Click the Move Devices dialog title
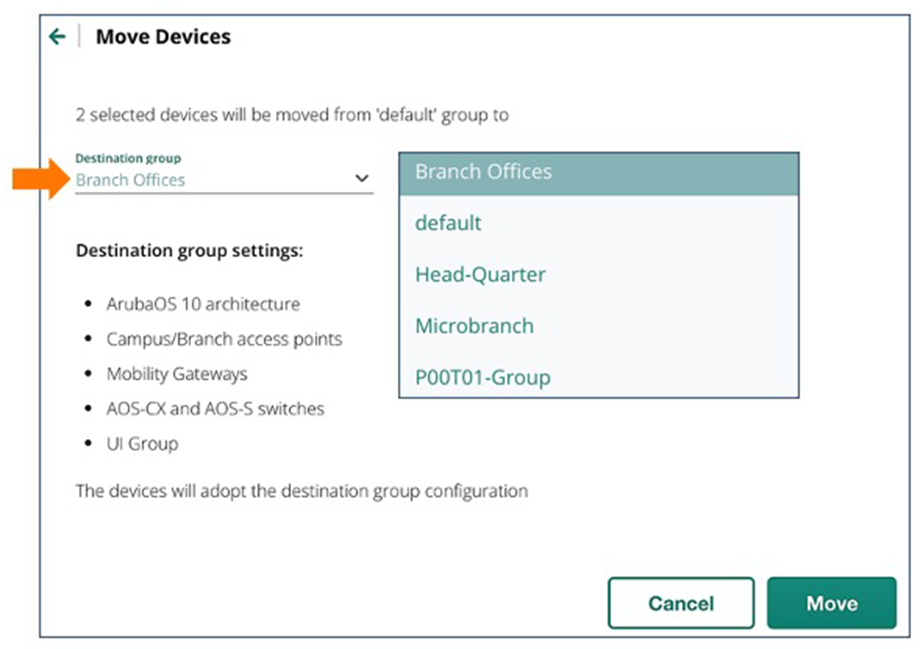The image size is (920, 649). 163,37
